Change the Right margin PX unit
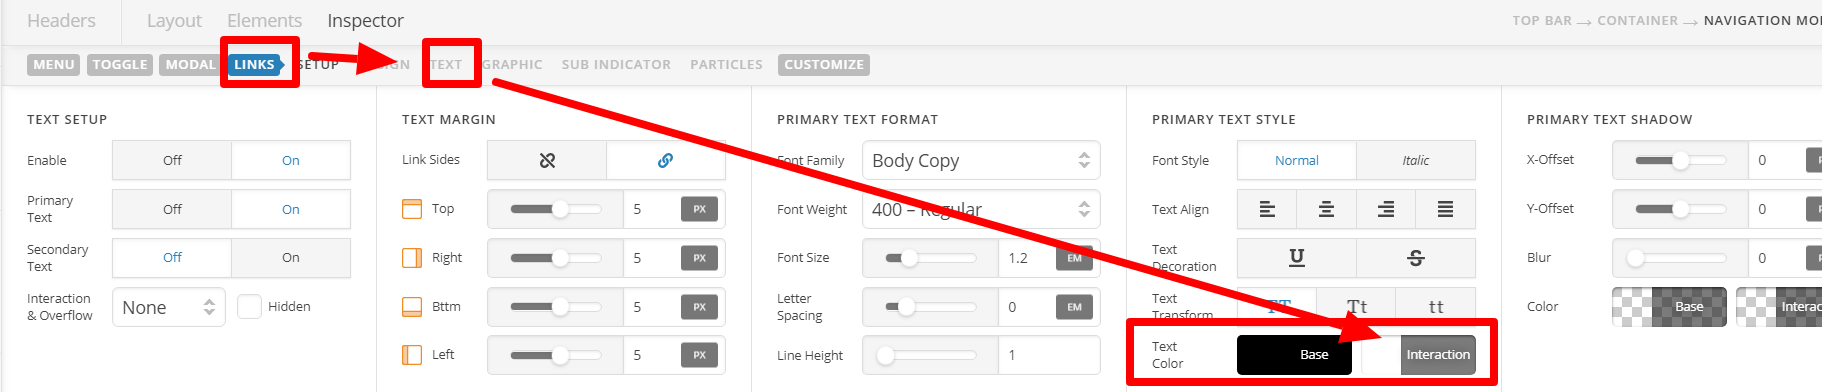Viewport: 1822px width, 392px height. pos(700,258)
